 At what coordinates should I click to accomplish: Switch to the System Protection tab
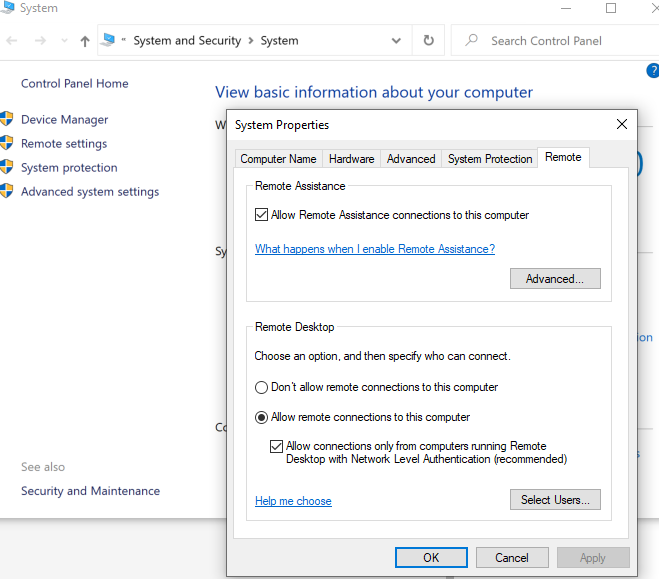[490, 159]
